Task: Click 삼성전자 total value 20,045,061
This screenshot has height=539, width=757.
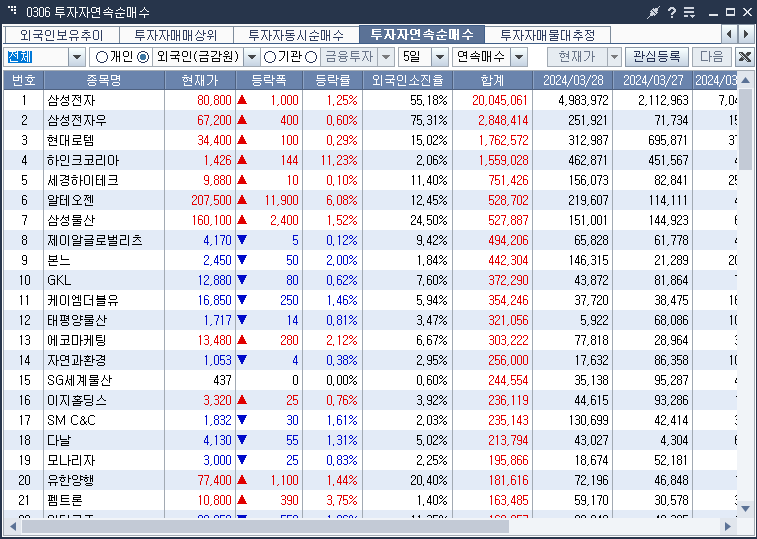Action: (500, 100)
